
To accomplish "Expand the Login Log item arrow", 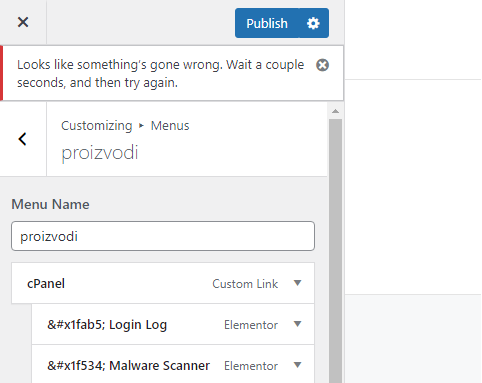I will [x=298, y=324].
